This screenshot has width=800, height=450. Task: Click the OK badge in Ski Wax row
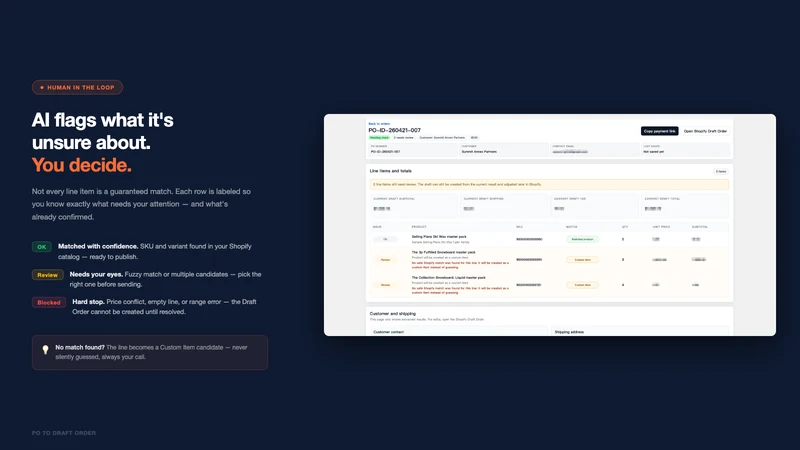[x=385, y=239]
